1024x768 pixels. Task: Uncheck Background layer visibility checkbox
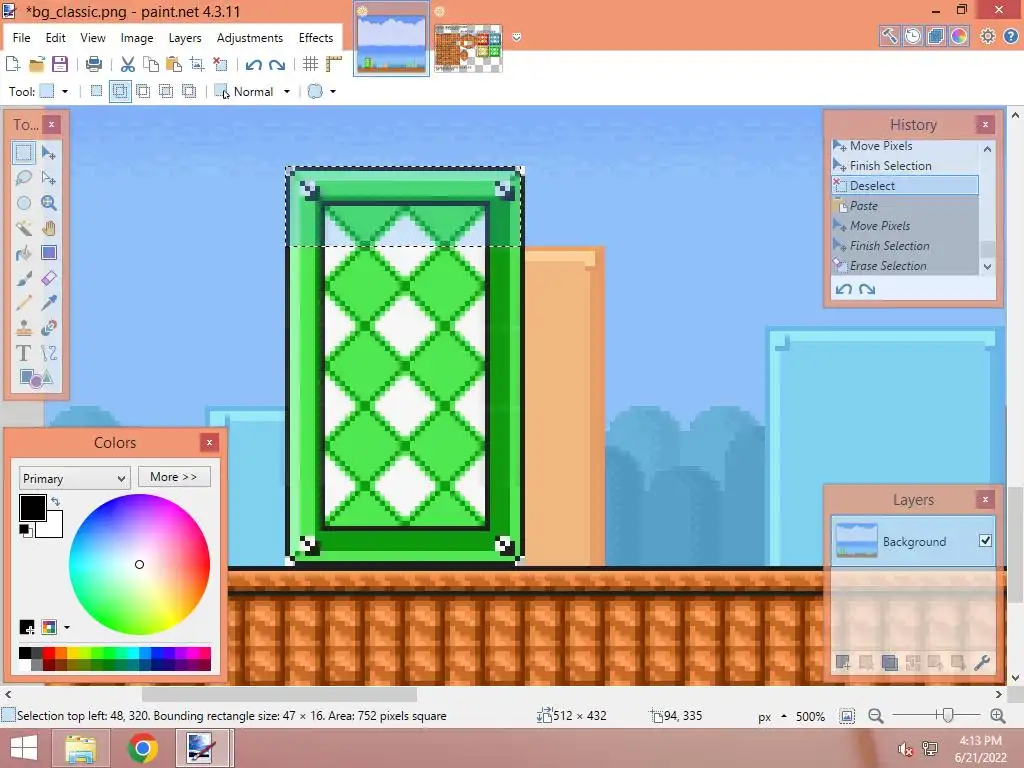[985, 541]
